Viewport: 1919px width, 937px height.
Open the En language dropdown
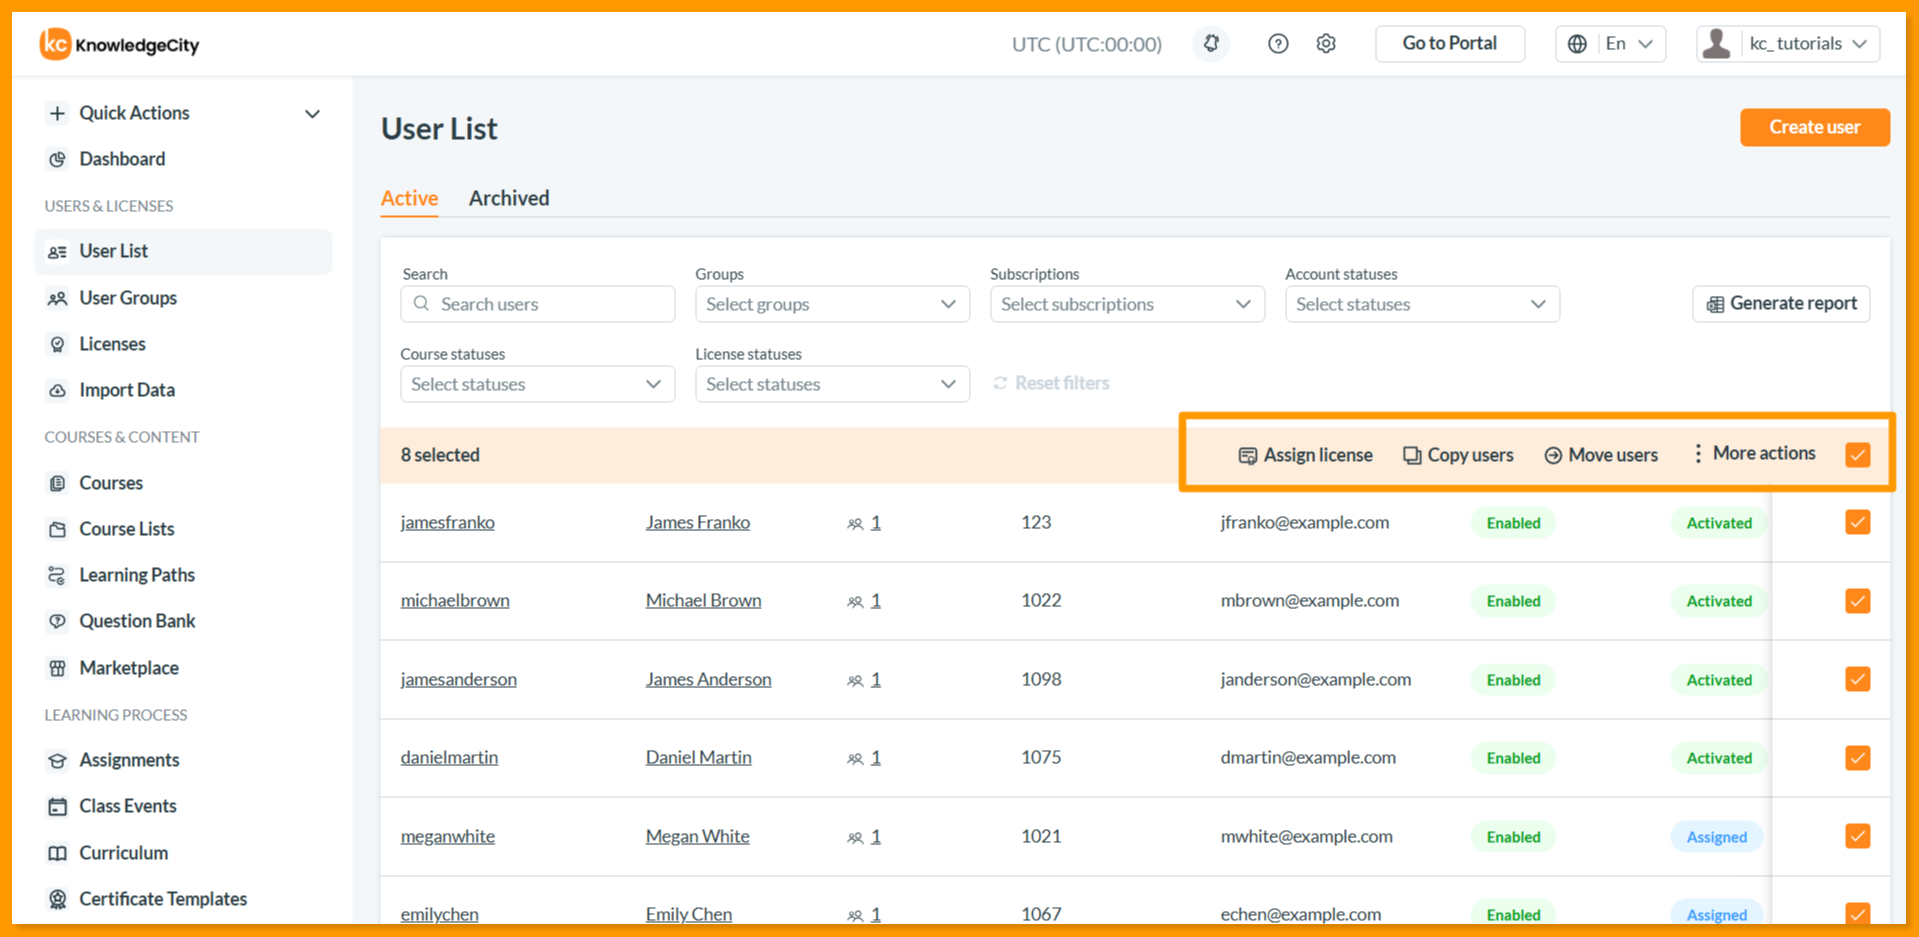click(x=1611, y=44)
